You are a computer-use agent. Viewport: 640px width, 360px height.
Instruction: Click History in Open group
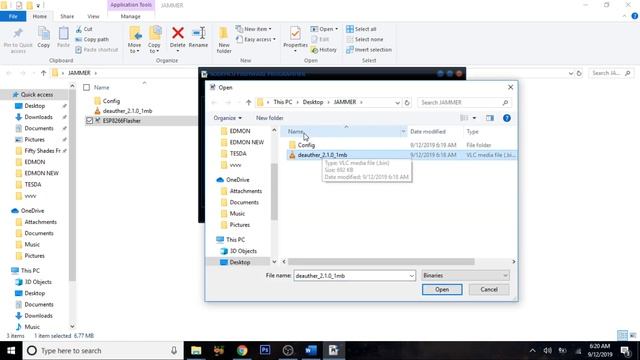324,50
